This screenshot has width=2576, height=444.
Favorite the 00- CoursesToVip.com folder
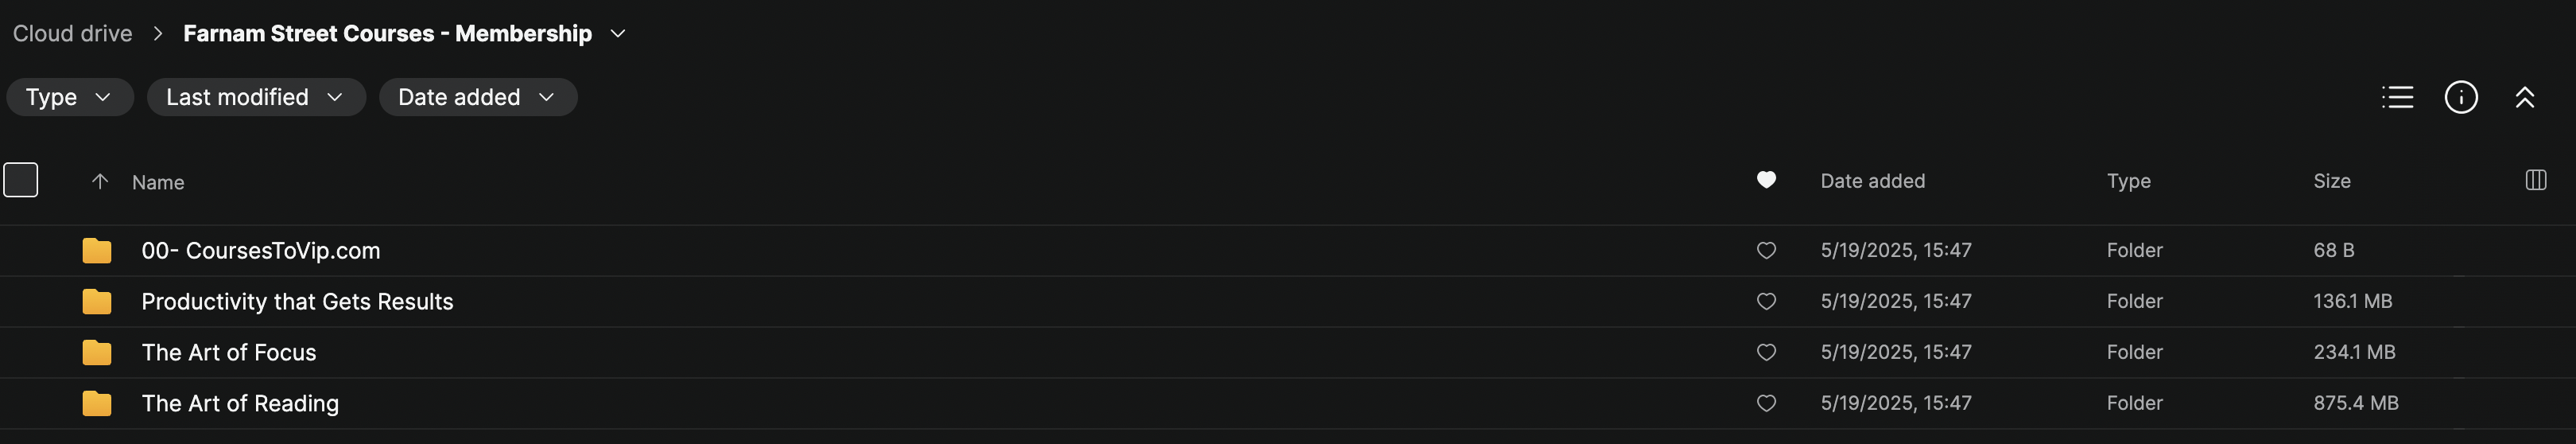coord(1766,250)
